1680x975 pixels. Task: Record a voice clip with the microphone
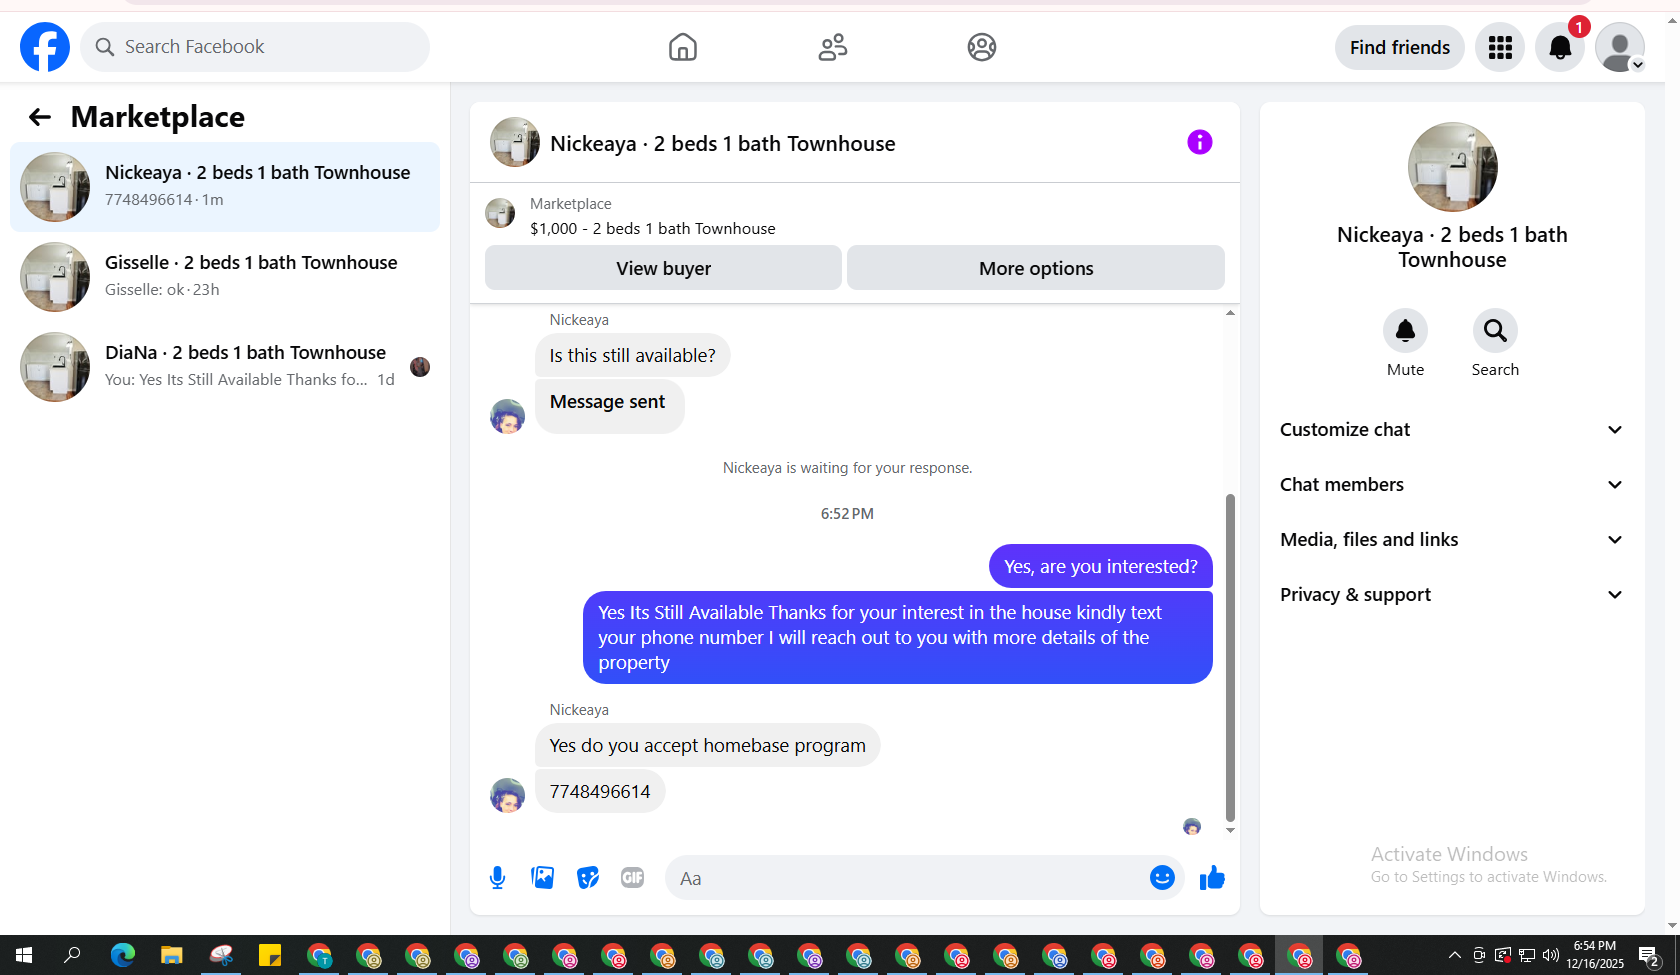[497, 878]
